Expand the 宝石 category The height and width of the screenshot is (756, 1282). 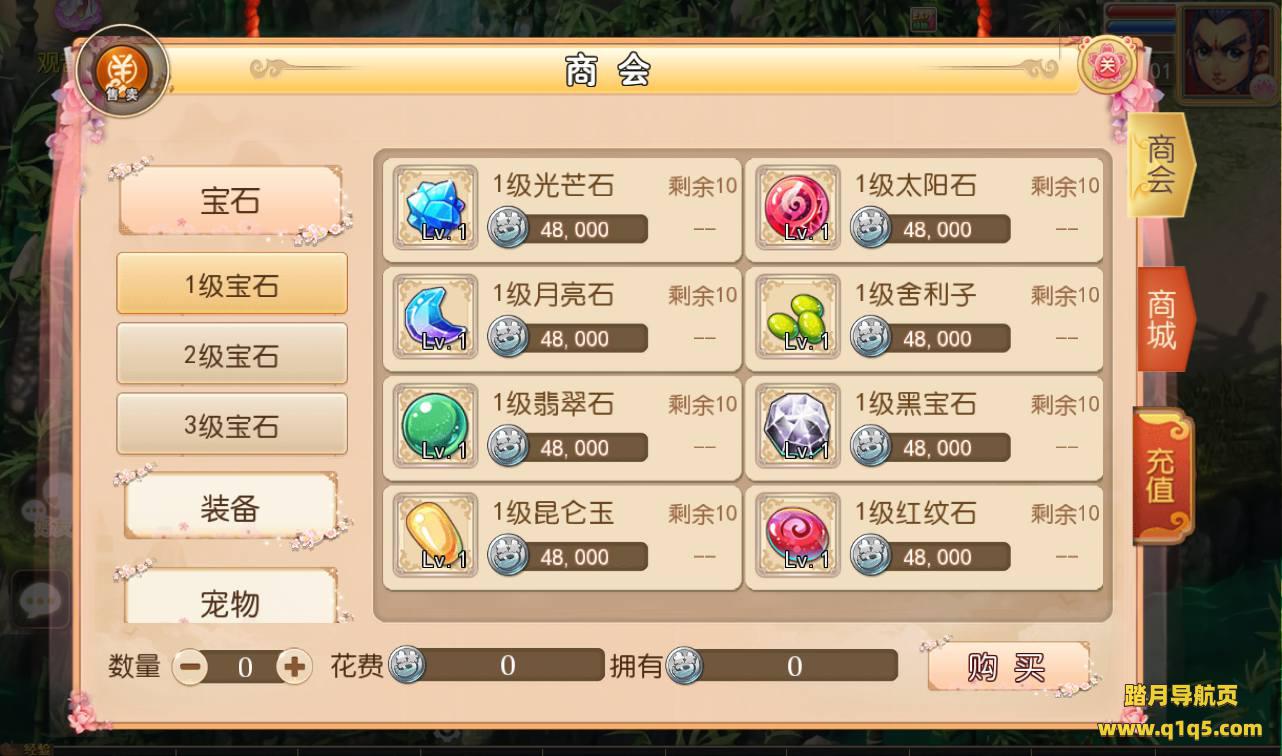click(231, 201)
